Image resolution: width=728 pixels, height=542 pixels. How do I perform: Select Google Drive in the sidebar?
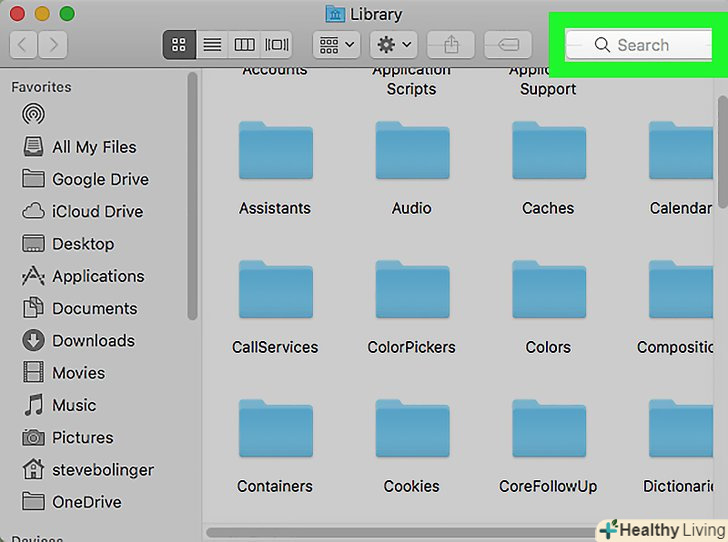point(85,179)
